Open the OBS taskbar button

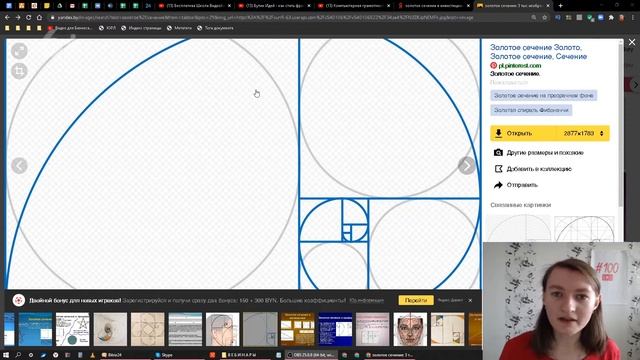(310, 355)
